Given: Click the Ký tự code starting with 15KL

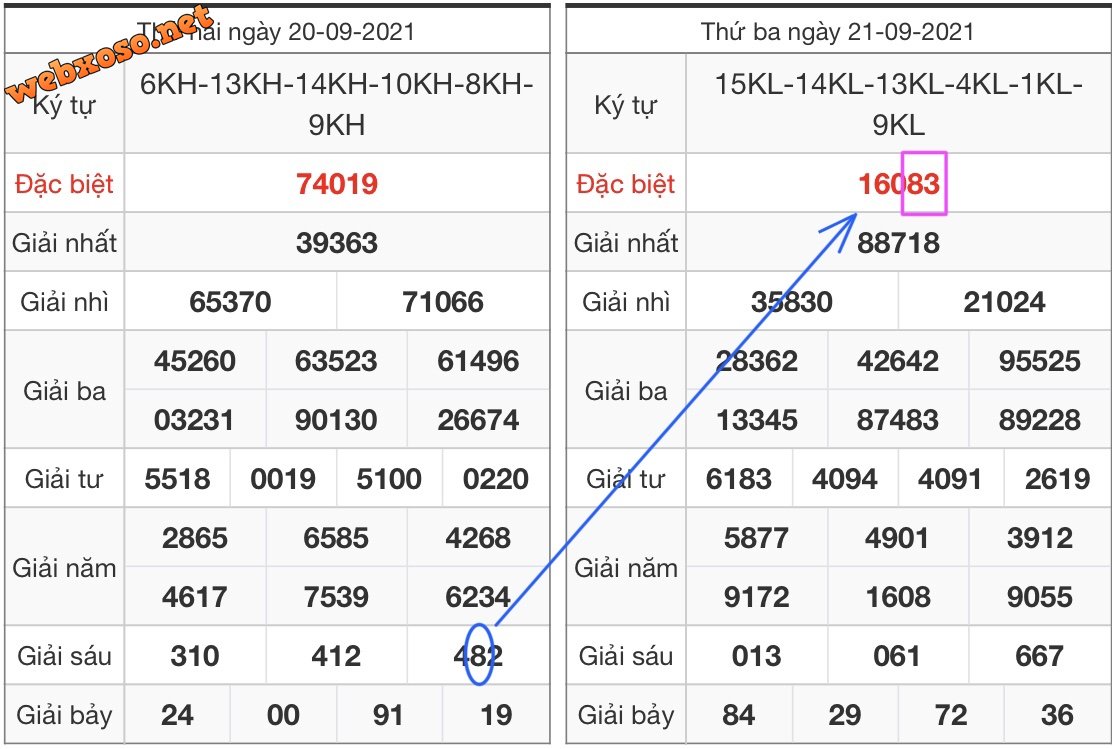Looking at the screenshot, I should 898,105.
